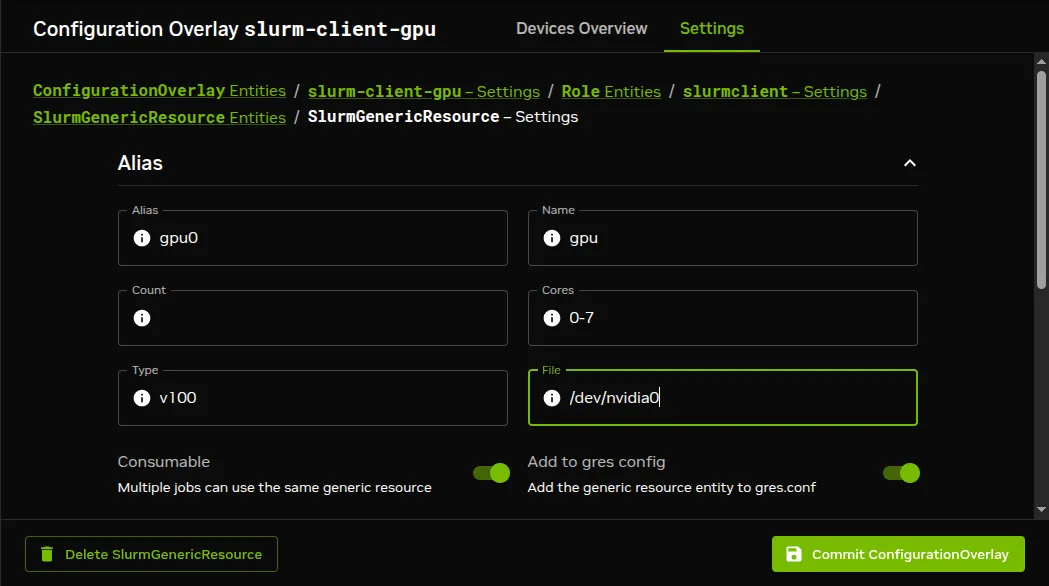
Task: Click the Type input showing v100
Action: point(312,398)
